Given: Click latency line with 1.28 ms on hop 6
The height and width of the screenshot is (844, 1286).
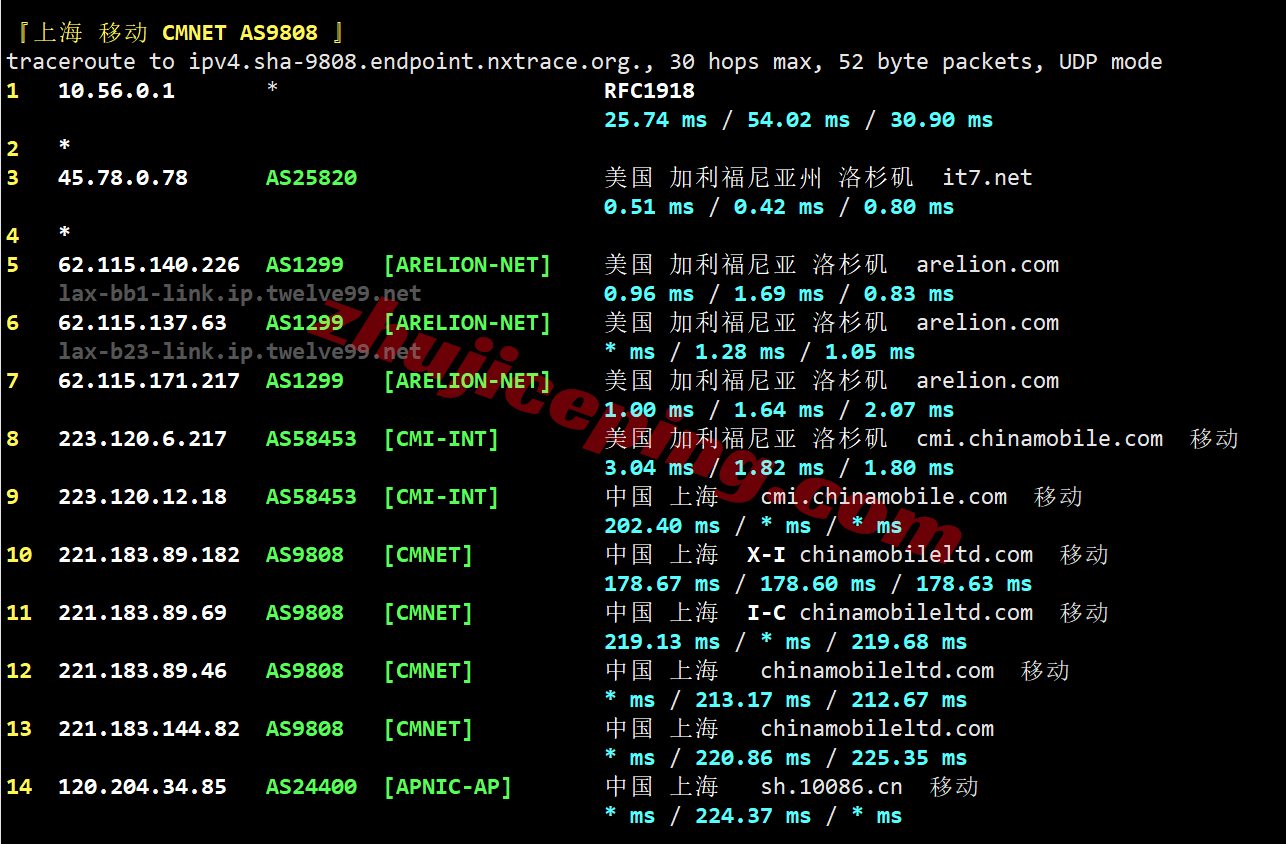Looking at the screenshot, I should (760, 352).
